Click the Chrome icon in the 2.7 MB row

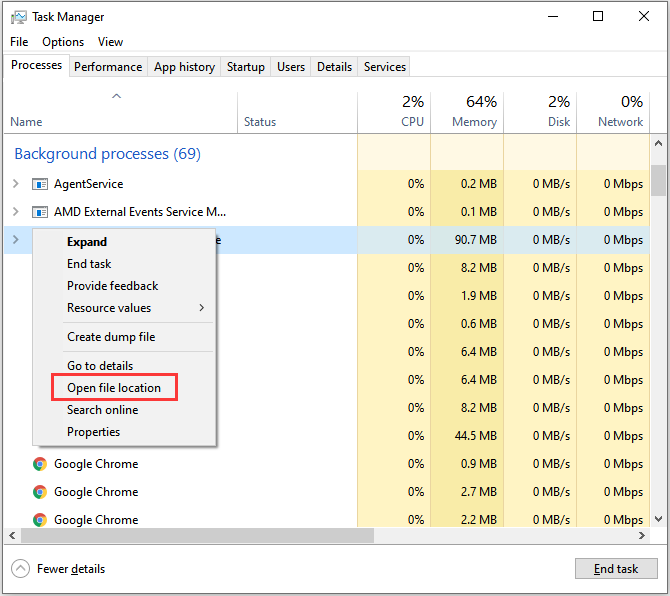40,492
